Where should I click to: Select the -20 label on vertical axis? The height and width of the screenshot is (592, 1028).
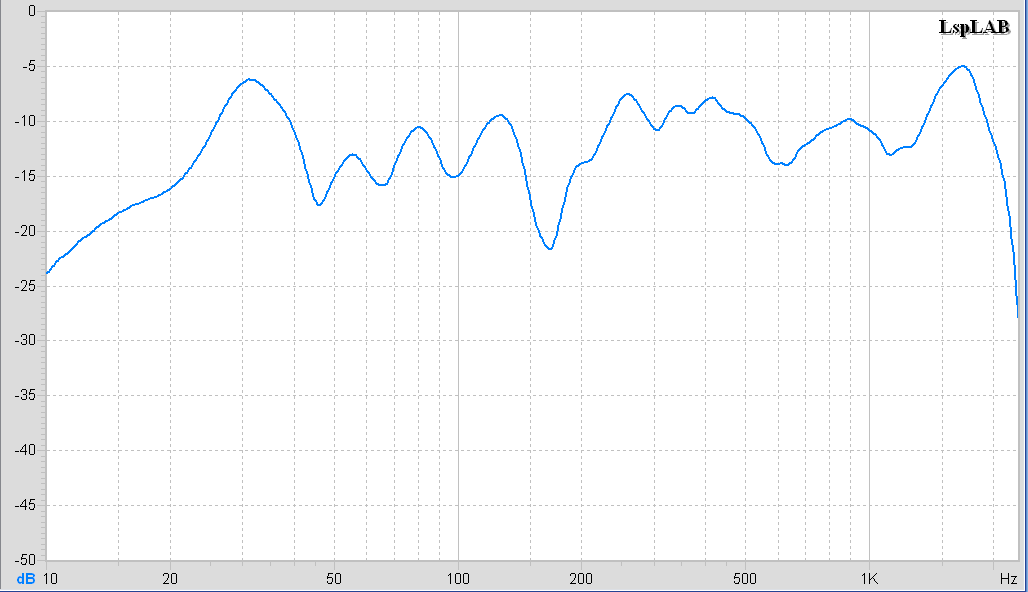tap(25, 231)
